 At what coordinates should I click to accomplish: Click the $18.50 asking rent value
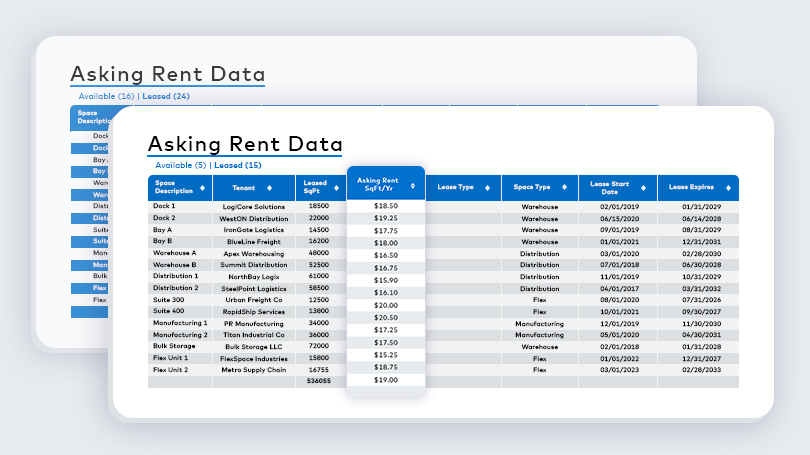click(386, 206)
